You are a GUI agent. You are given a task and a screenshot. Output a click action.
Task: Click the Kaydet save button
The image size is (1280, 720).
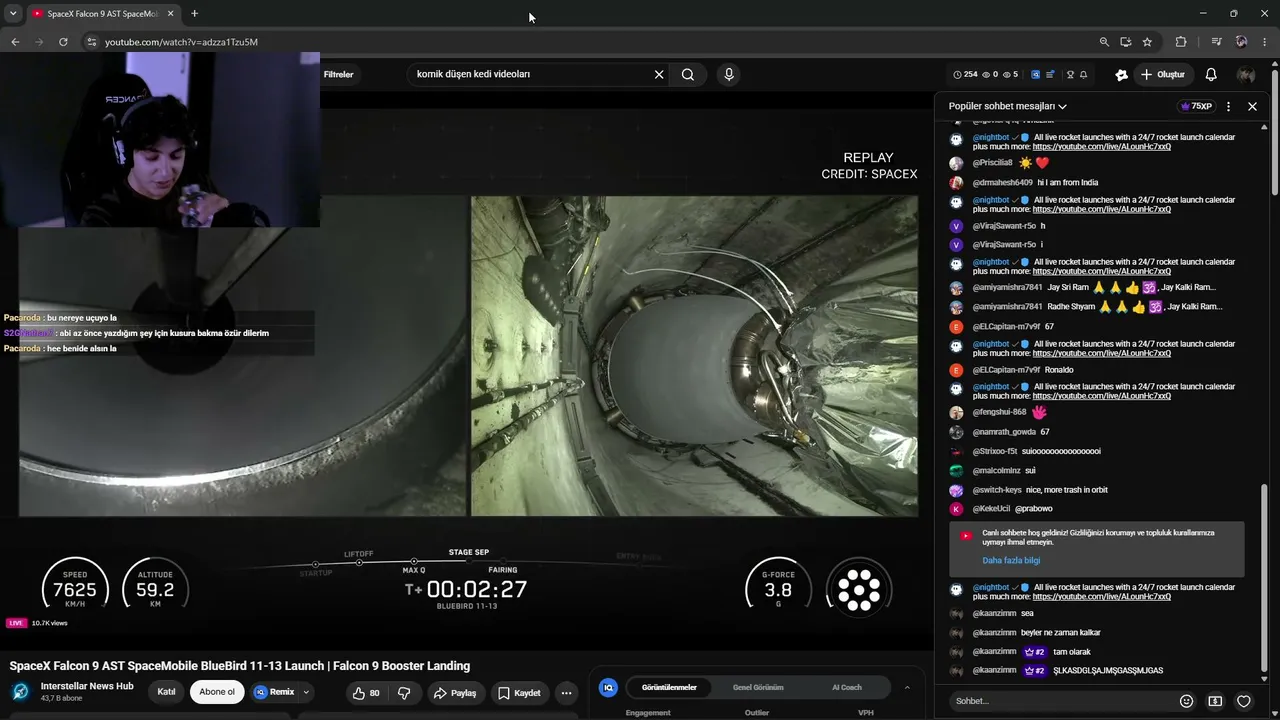click(x=519, y=693)
